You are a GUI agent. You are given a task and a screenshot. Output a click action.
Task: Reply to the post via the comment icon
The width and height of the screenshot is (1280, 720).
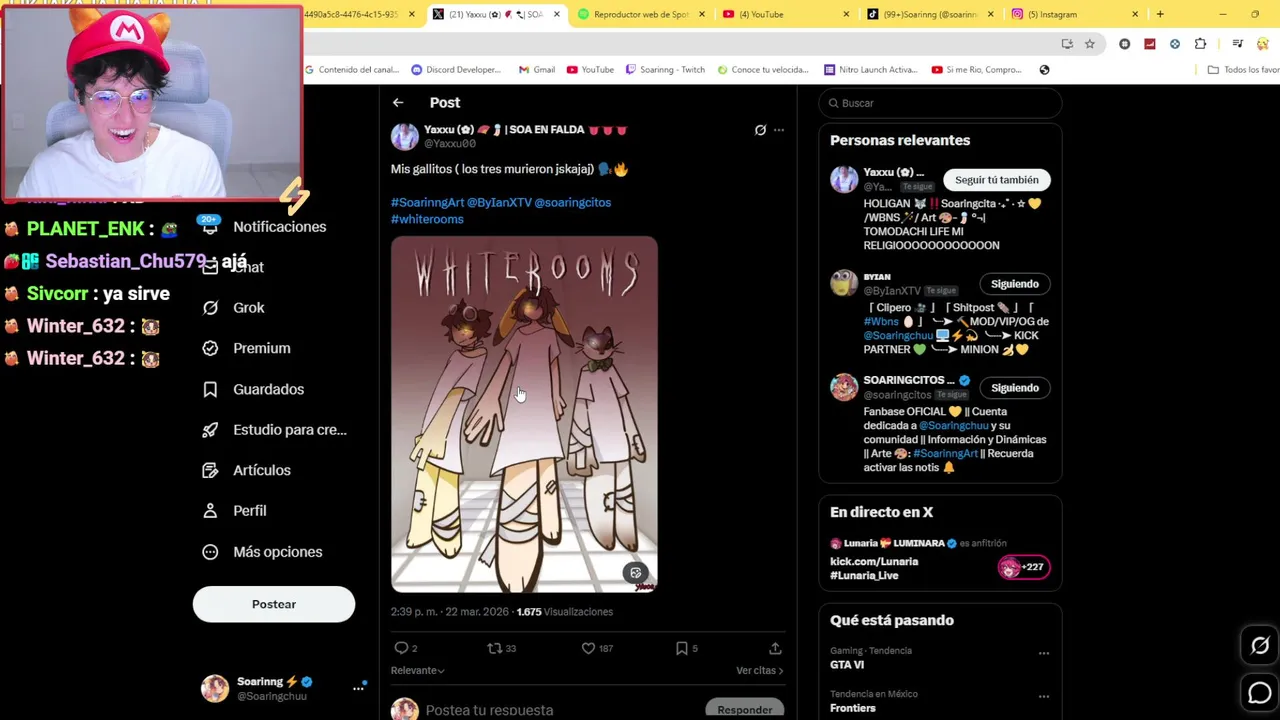[x=401, y=648]
